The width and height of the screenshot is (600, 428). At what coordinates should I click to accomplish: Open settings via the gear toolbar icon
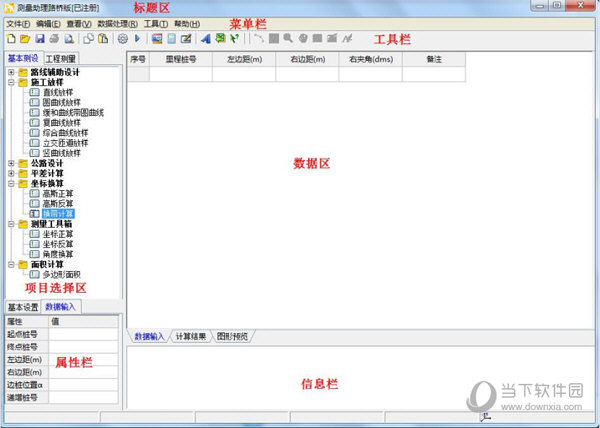point(122,39)
